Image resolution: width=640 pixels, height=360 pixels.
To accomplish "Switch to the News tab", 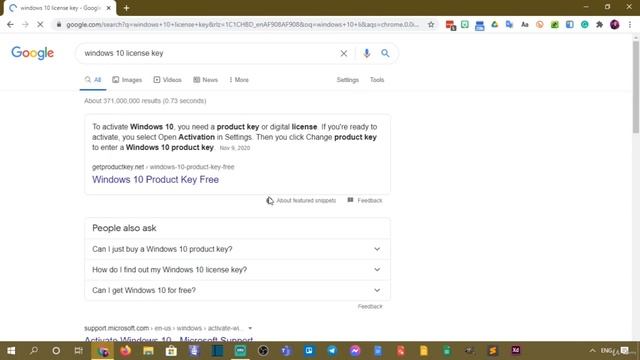I will coord(205,80).
